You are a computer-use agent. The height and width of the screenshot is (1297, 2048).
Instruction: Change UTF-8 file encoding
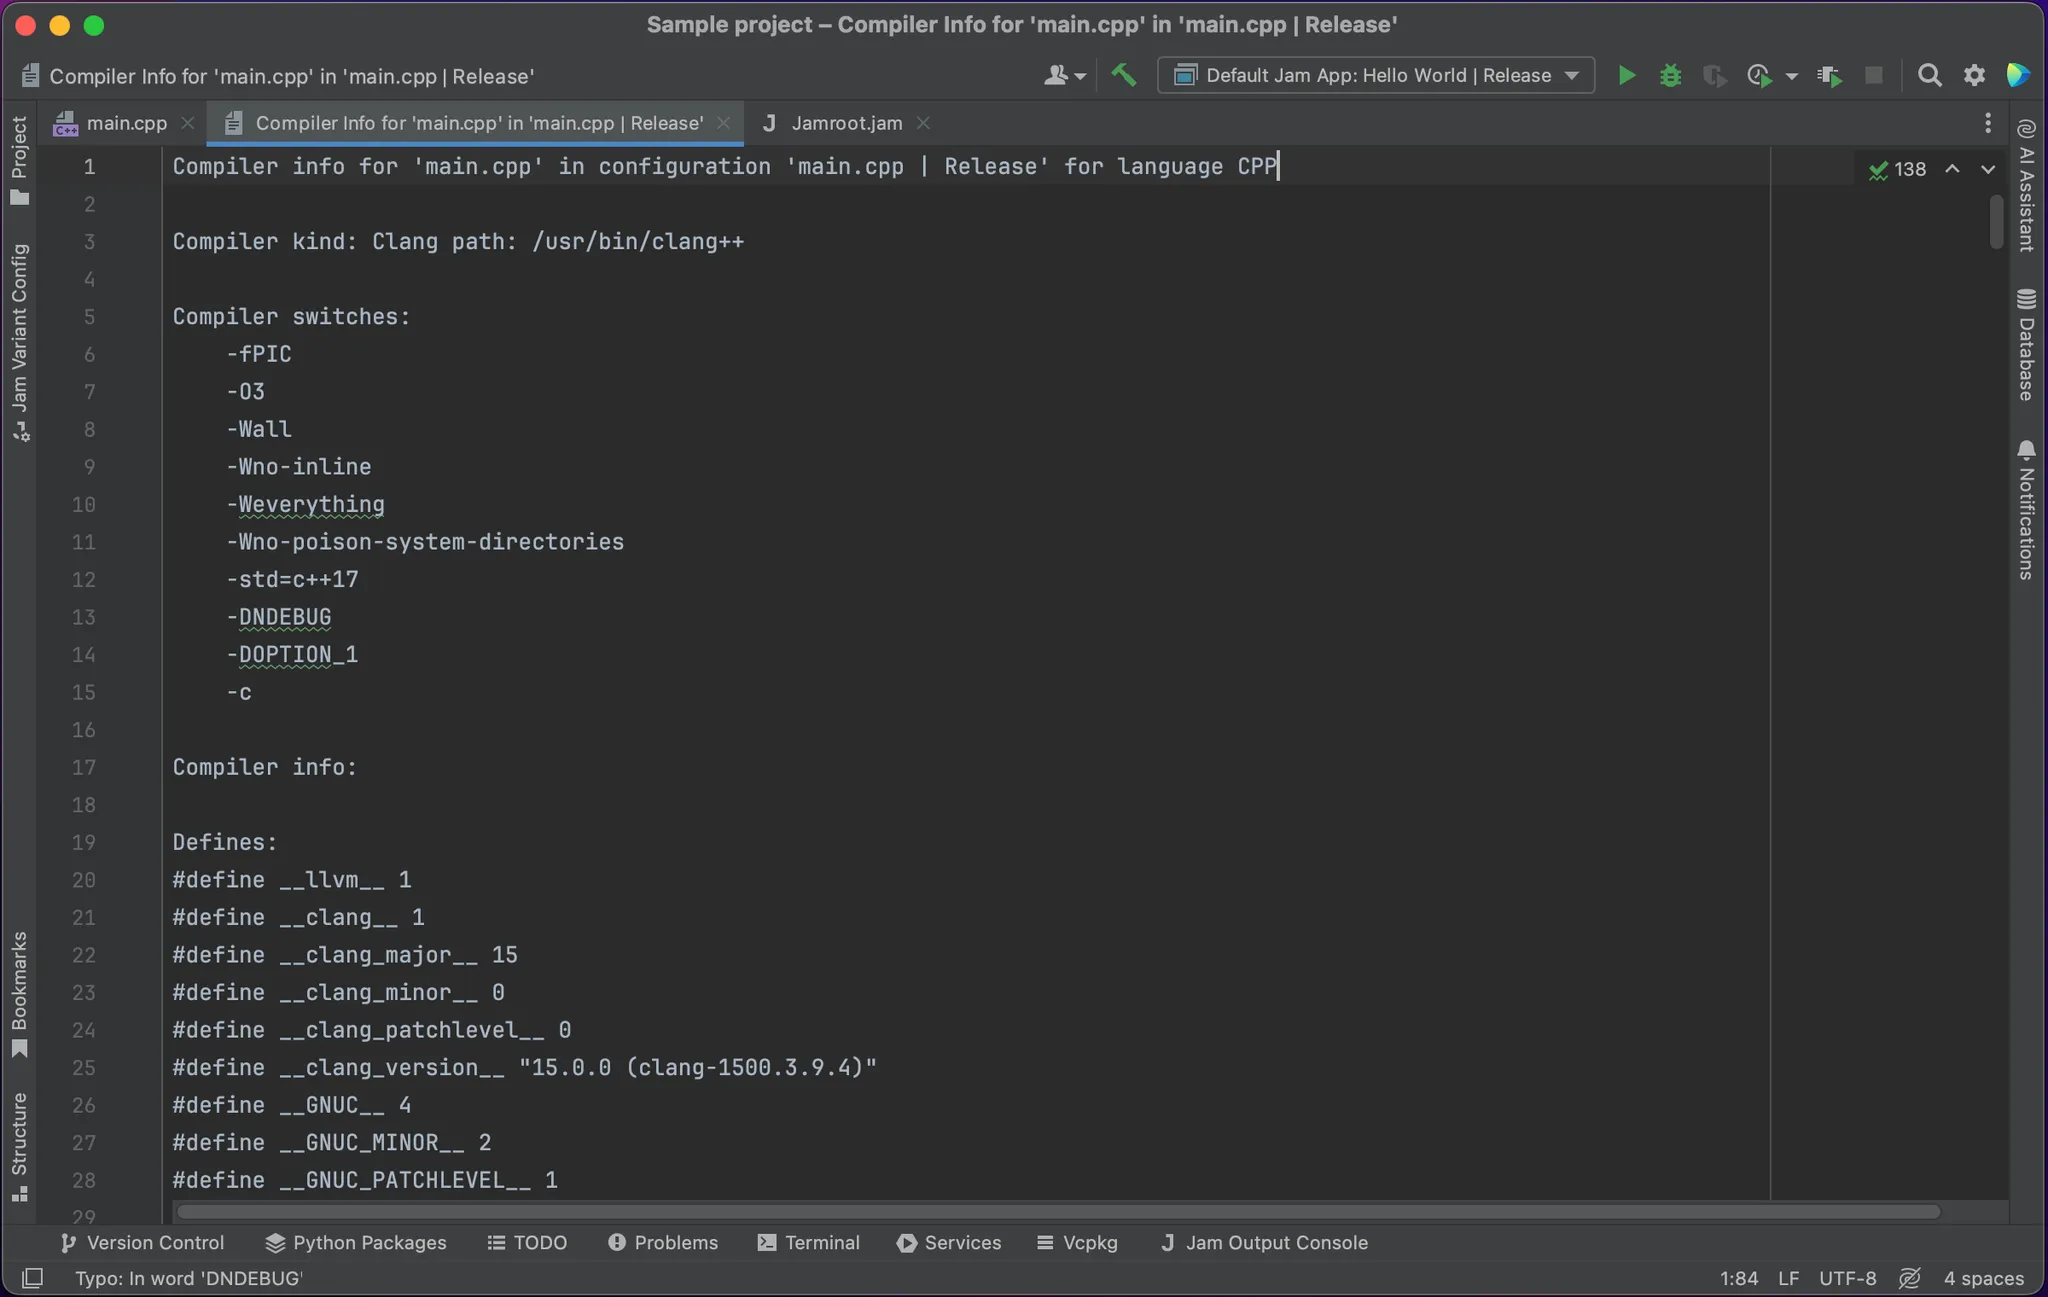click(1847, 1278)
